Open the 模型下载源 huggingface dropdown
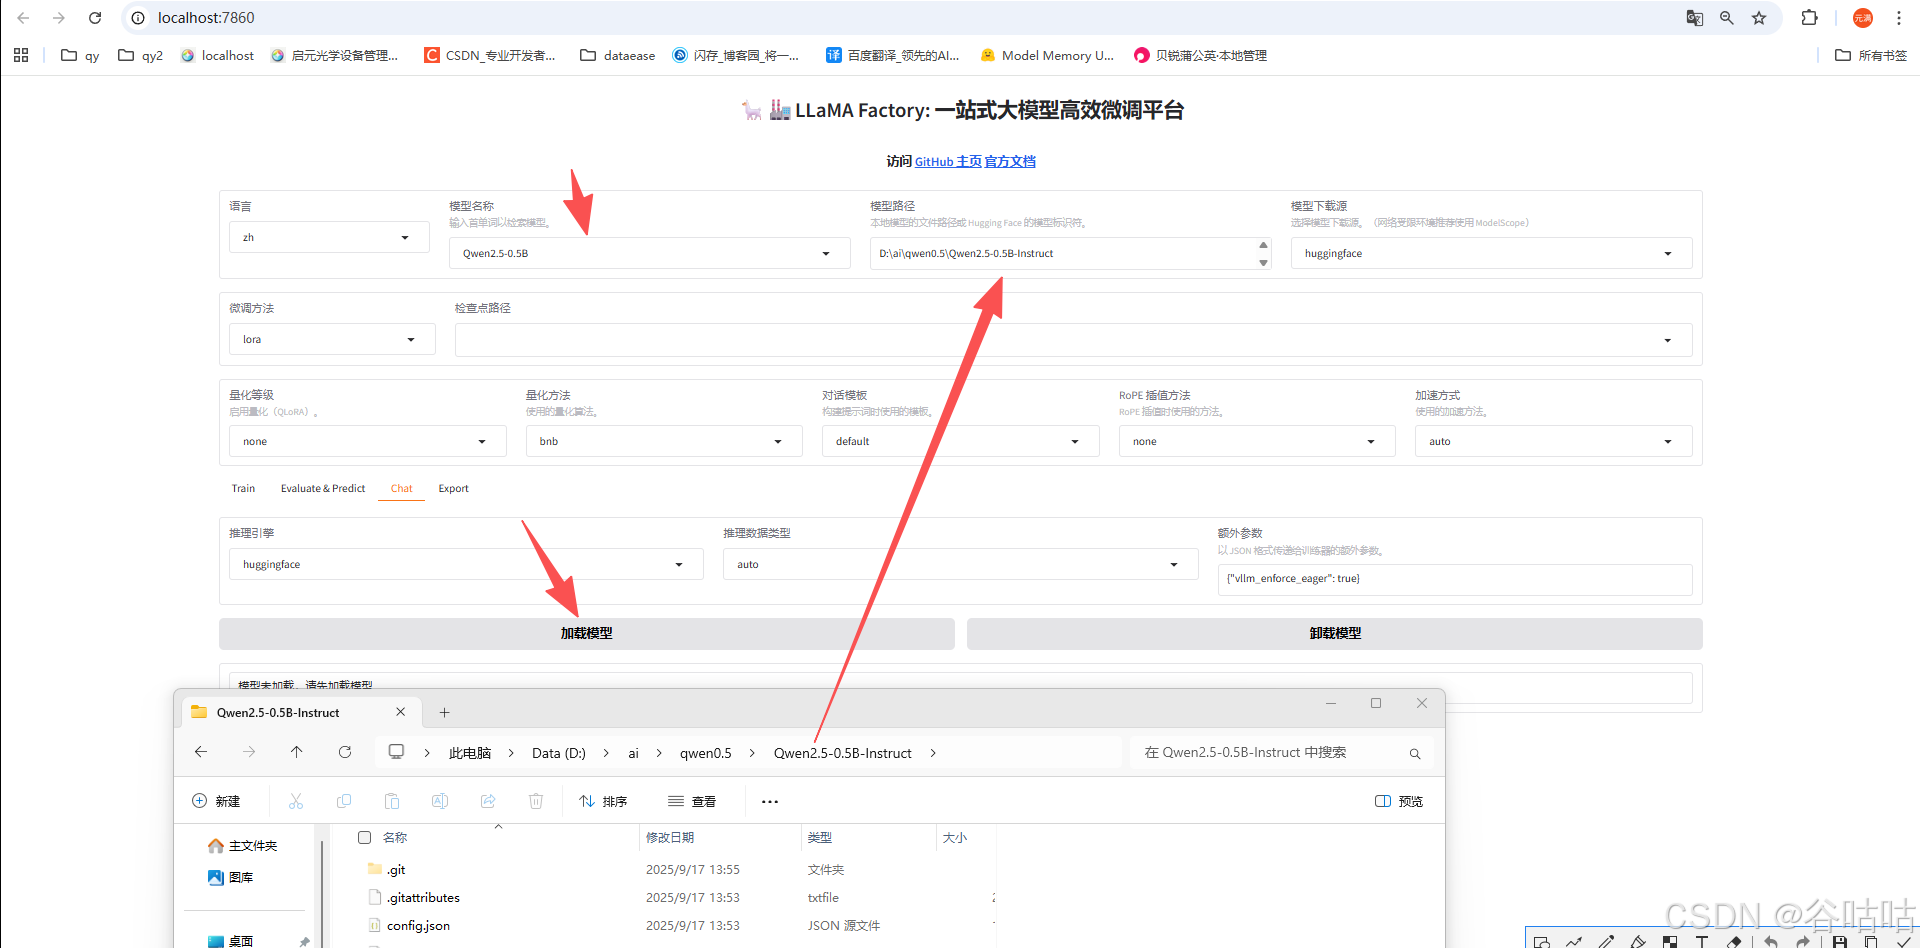The image size is (1920, 948). pyautogui.click(x=1491, y=253)
